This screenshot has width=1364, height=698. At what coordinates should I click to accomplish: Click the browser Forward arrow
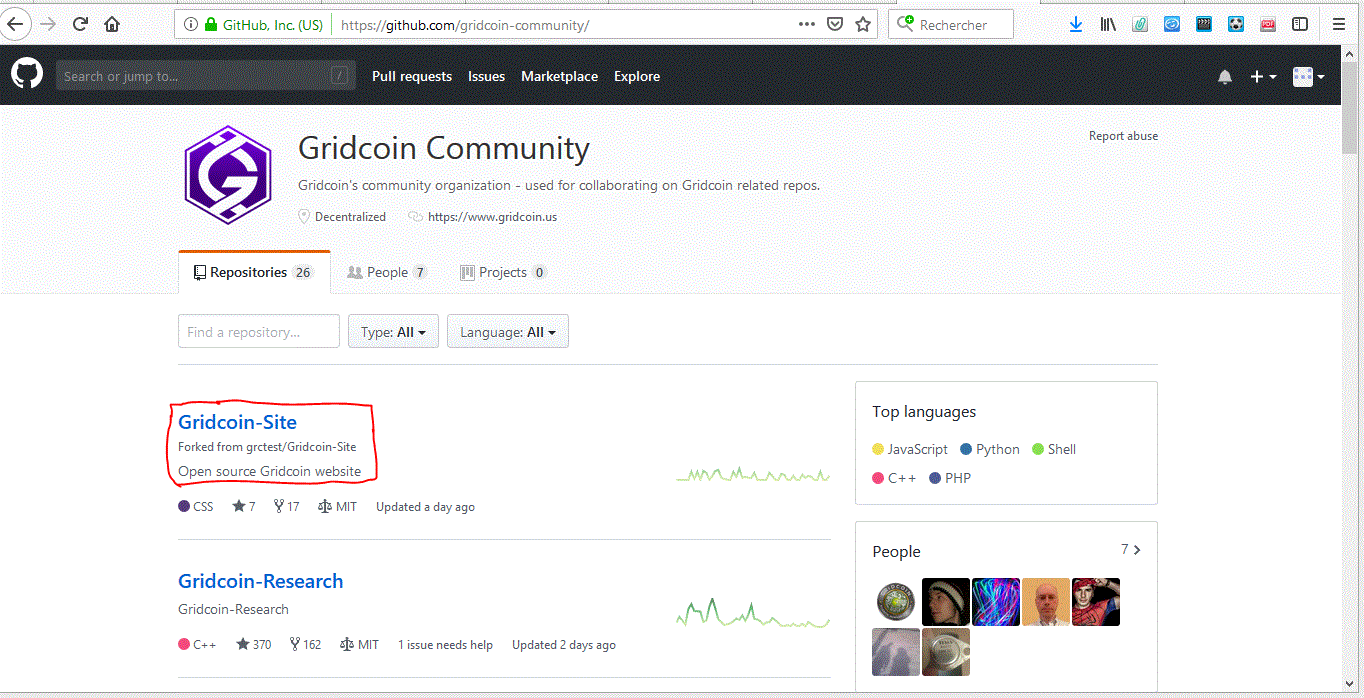click(x=48, y=24)
